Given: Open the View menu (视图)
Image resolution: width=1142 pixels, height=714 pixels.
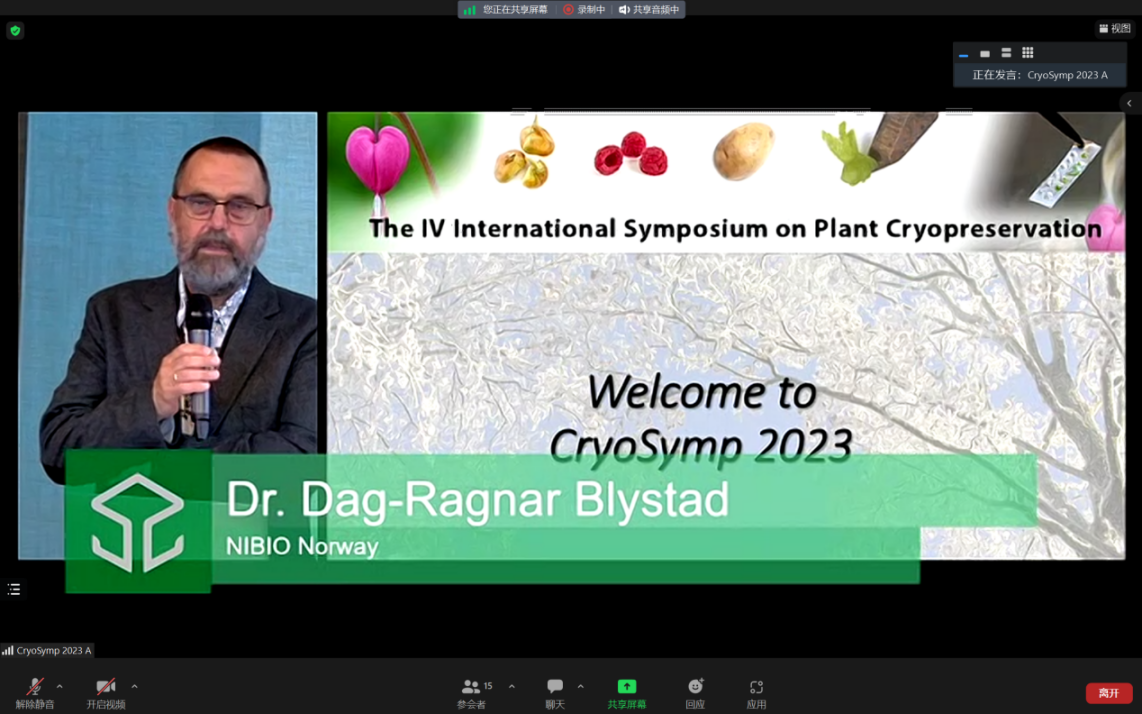Looking at the screenshot, I should pos(1114,28).
